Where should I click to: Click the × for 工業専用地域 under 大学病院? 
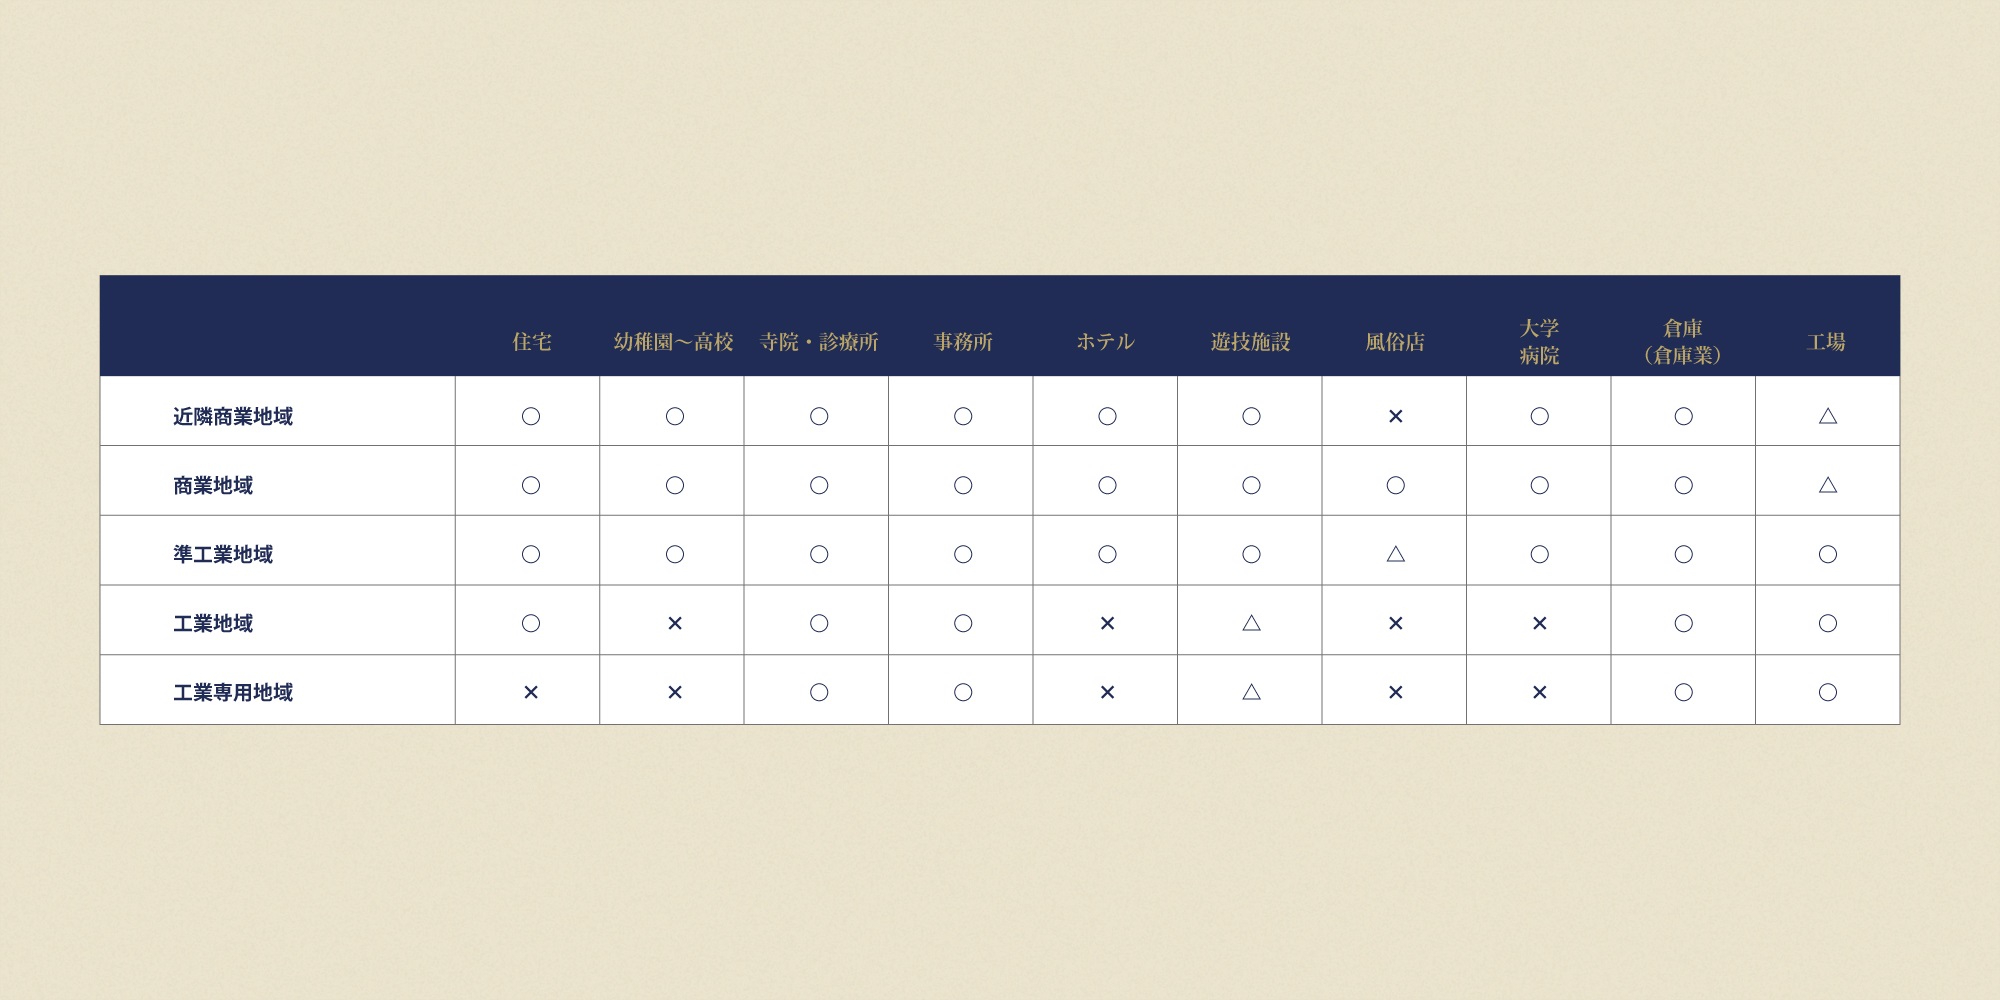click(x=1539, y=692)
